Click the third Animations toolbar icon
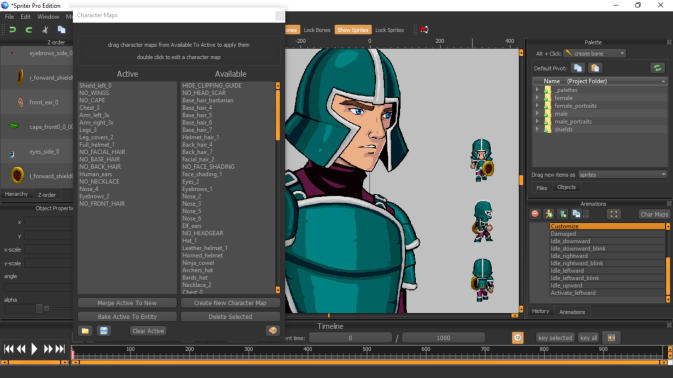The image size is (673, 378). coord(563,214)
